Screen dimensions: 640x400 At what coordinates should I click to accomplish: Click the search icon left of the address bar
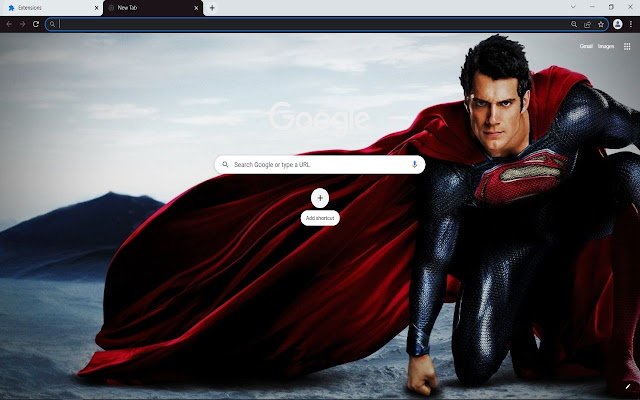coord(52,24)
